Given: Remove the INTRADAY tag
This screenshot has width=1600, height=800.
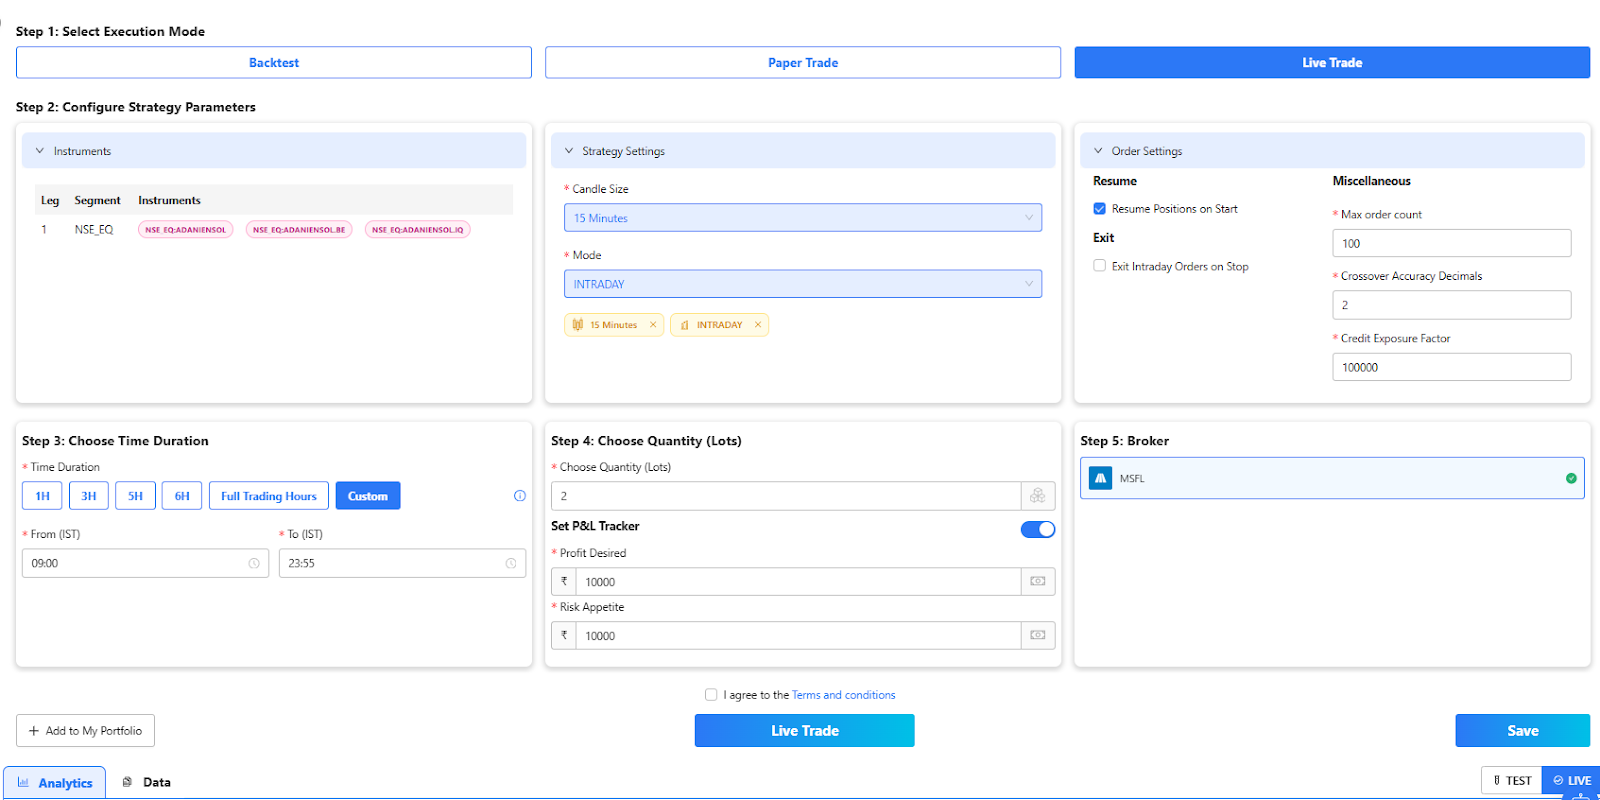Looking at the screenshot, I should pos(758,325).
